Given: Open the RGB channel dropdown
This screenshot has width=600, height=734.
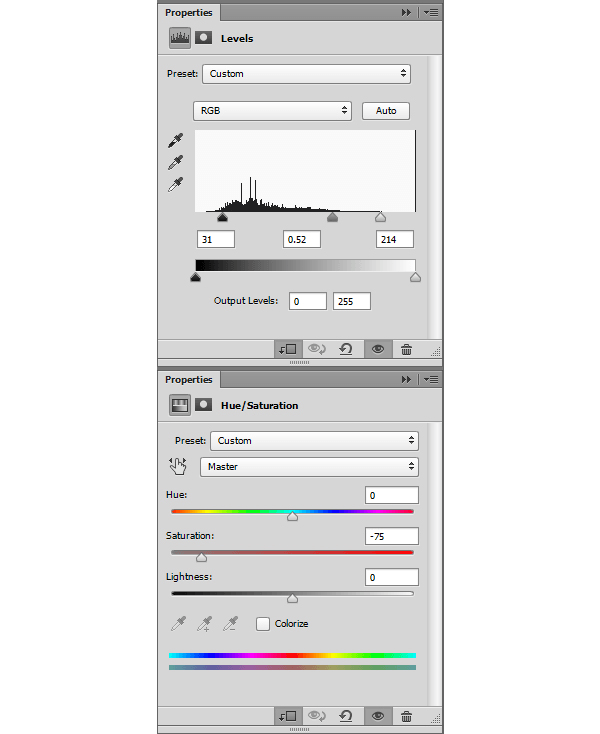Looking at the screenshot, I should coord(272,111).
